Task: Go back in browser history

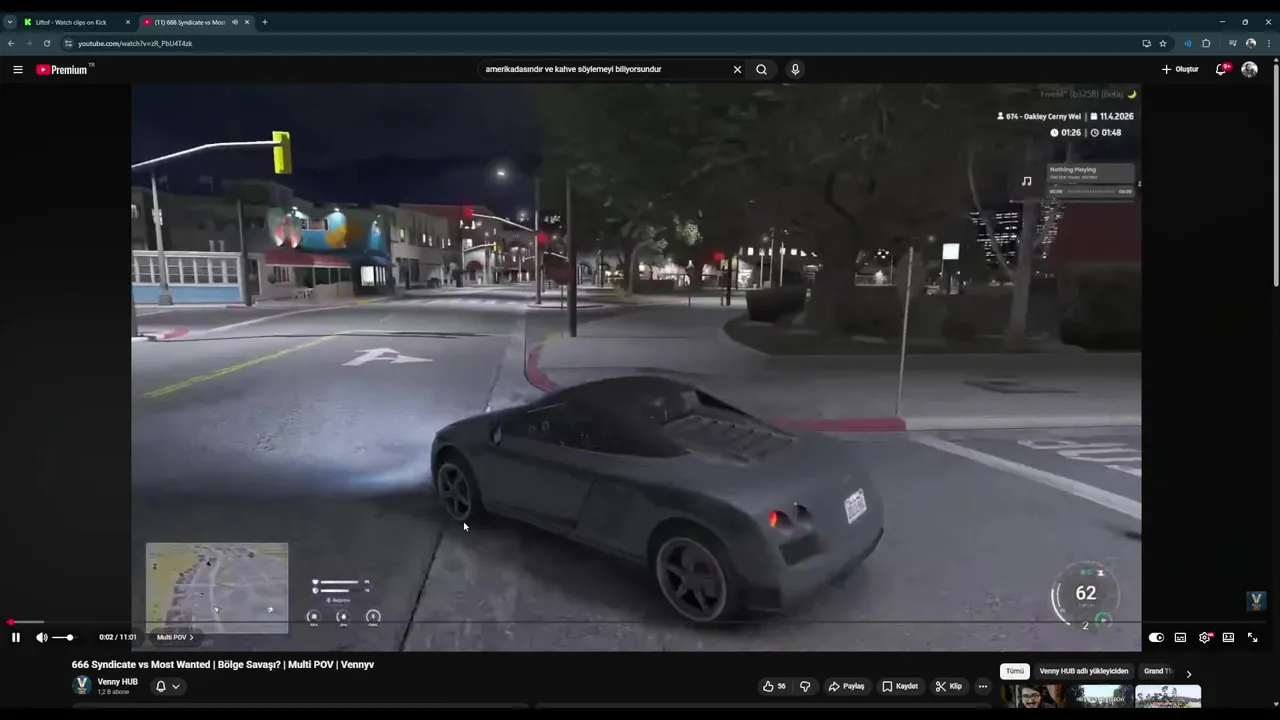Action: tap(11, 43)
